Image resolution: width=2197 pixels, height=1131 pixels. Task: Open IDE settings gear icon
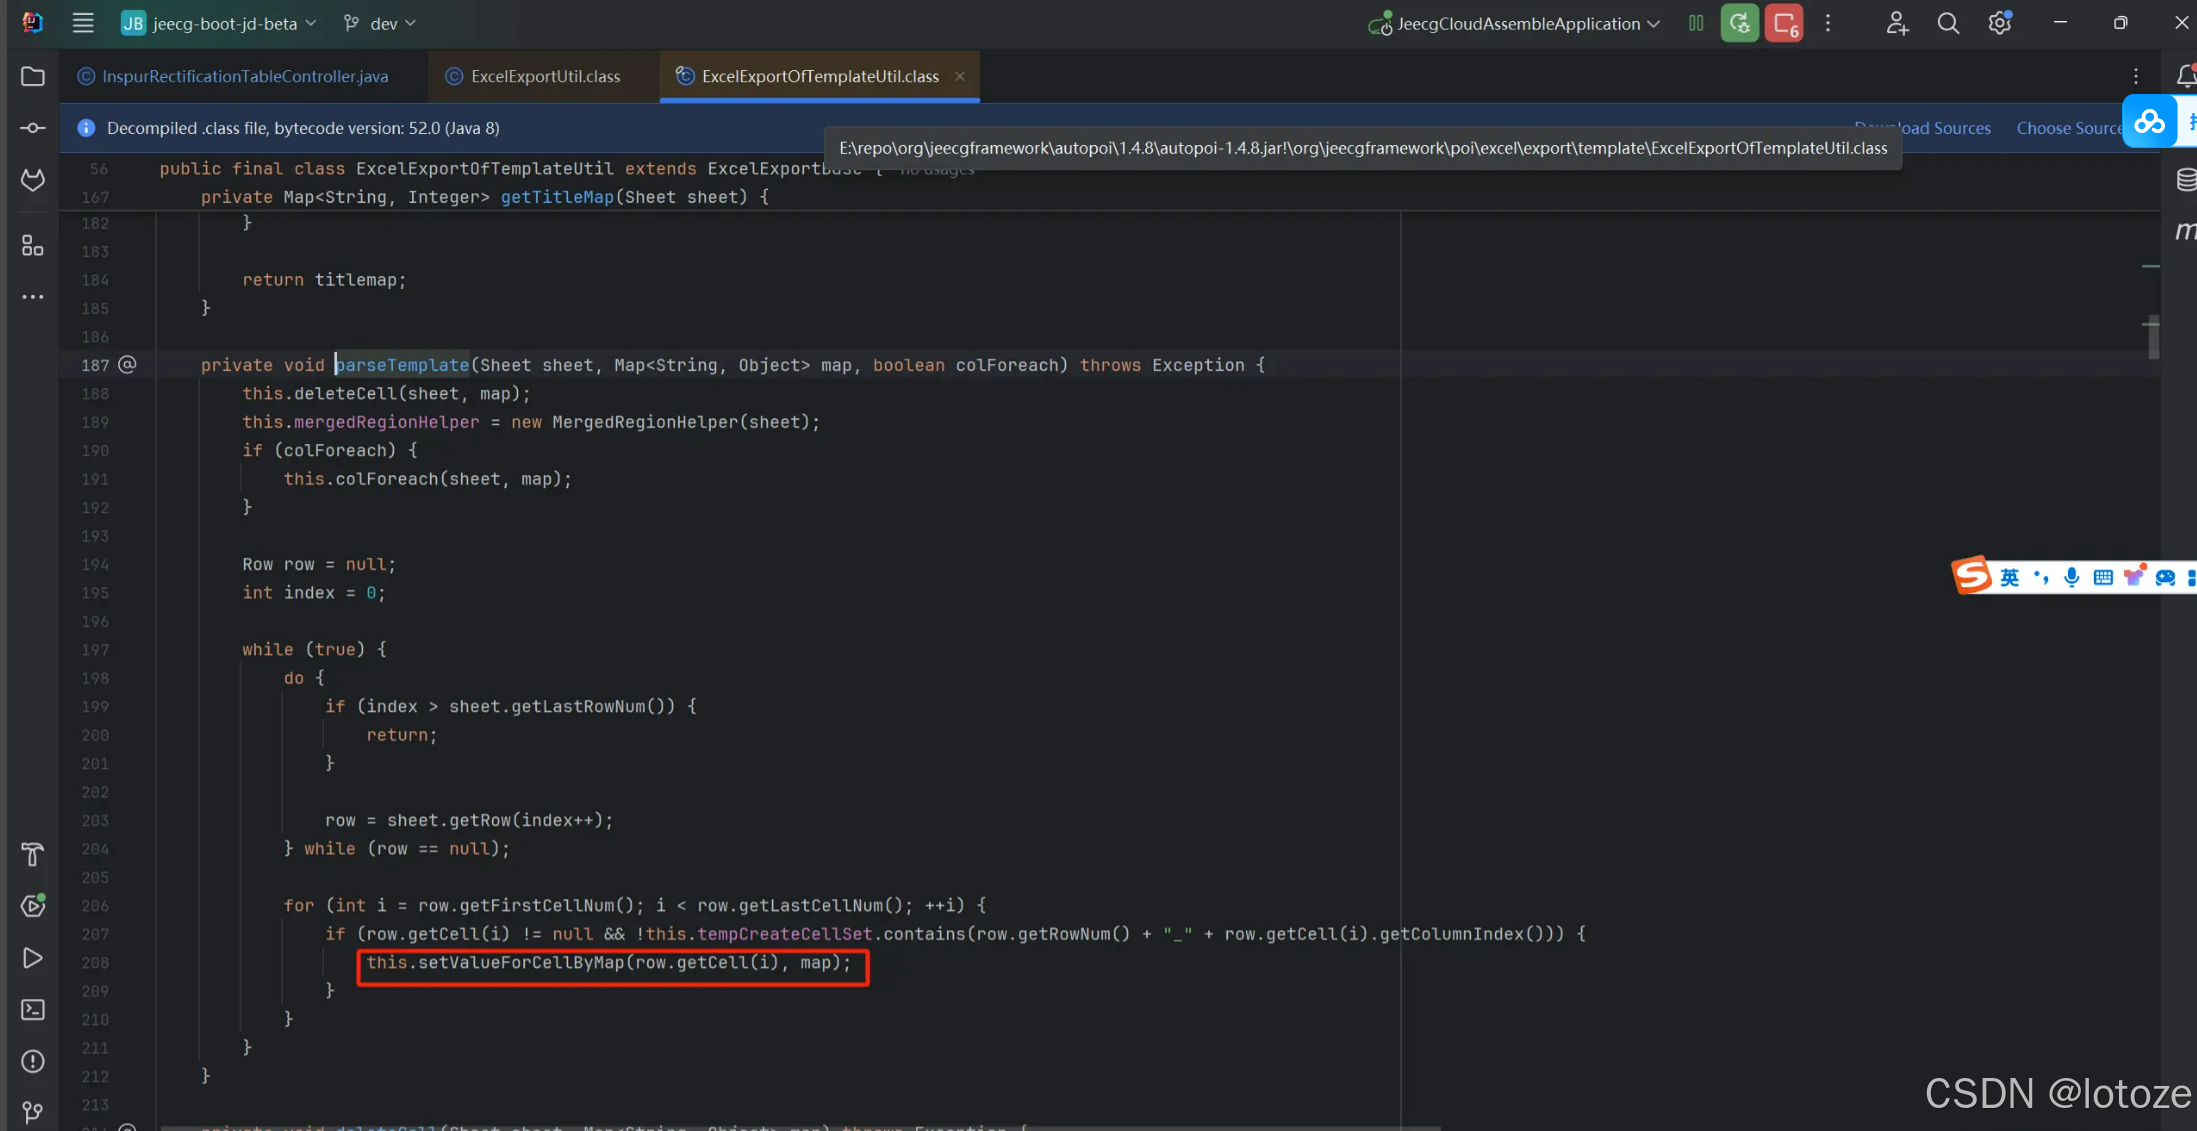(x=1999, y=24)
